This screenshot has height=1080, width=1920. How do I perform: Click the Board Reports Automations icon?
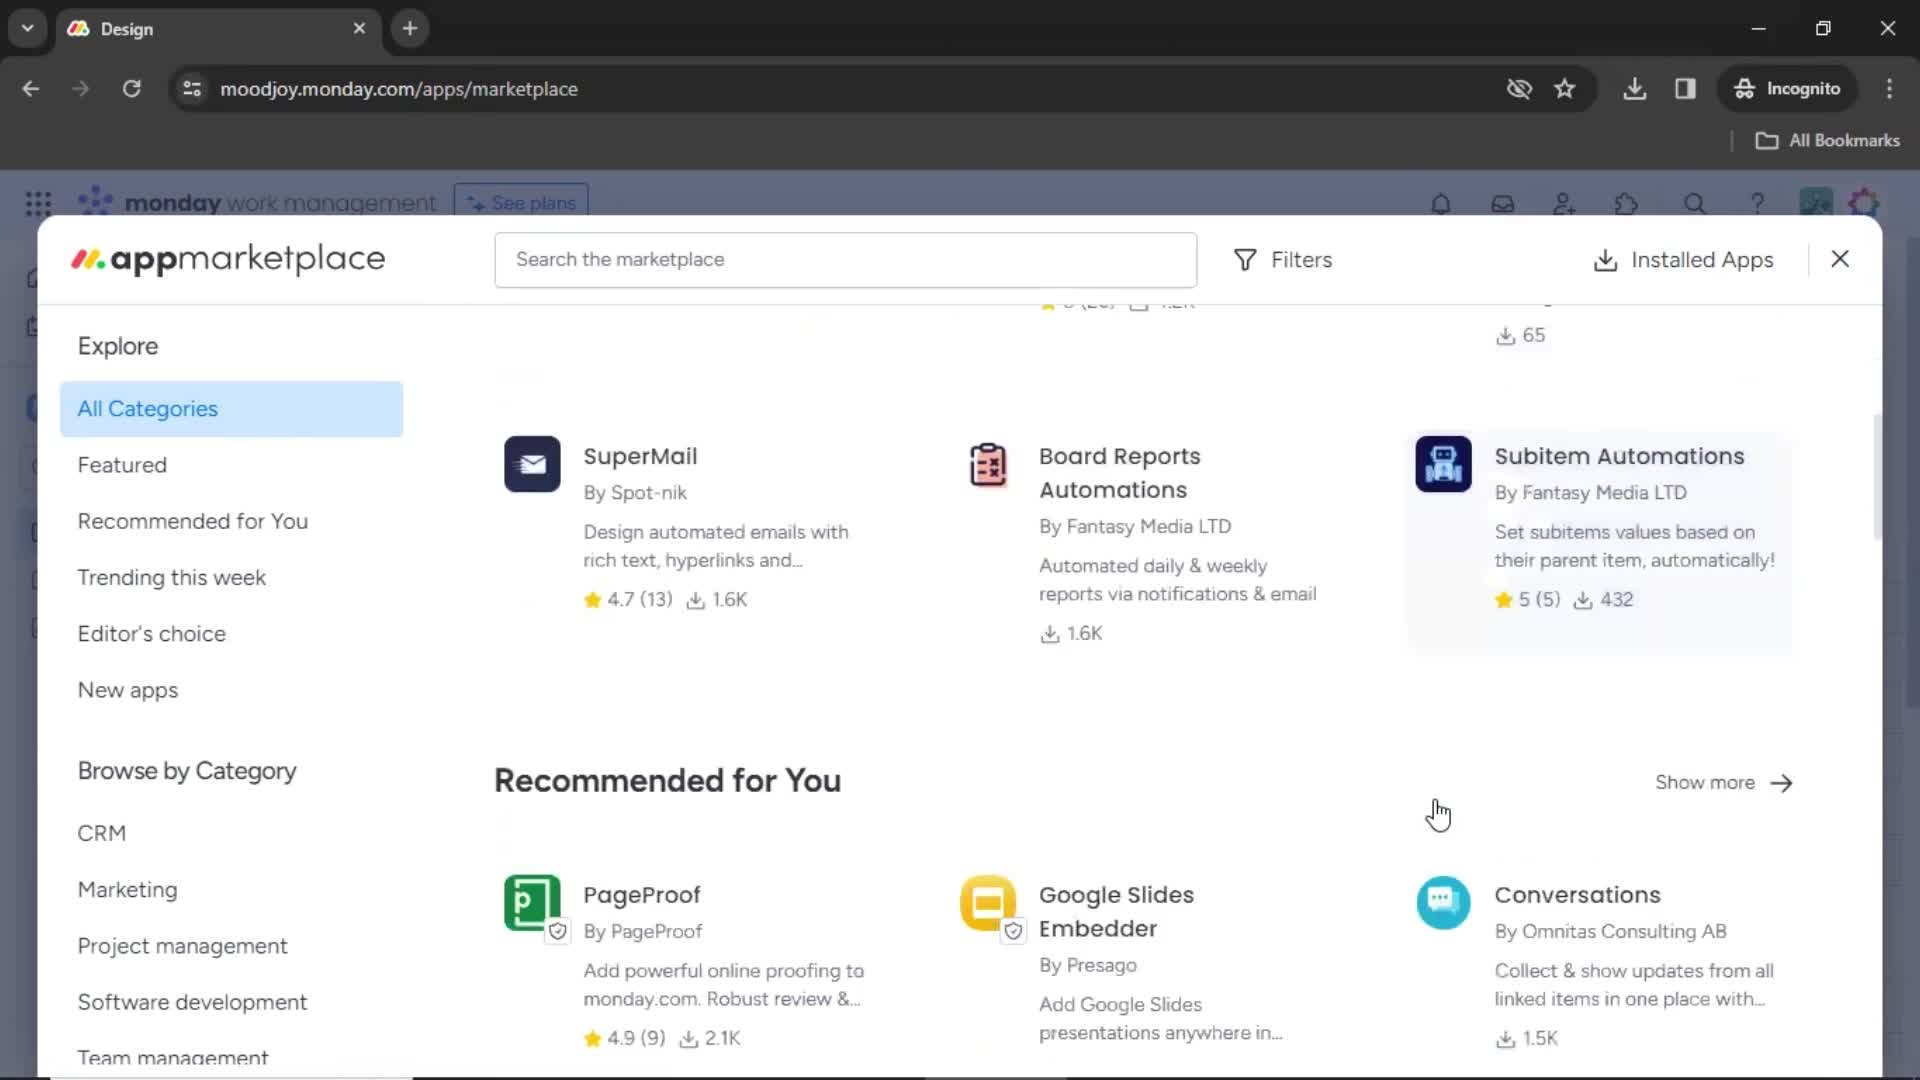(x=988, y=464)
